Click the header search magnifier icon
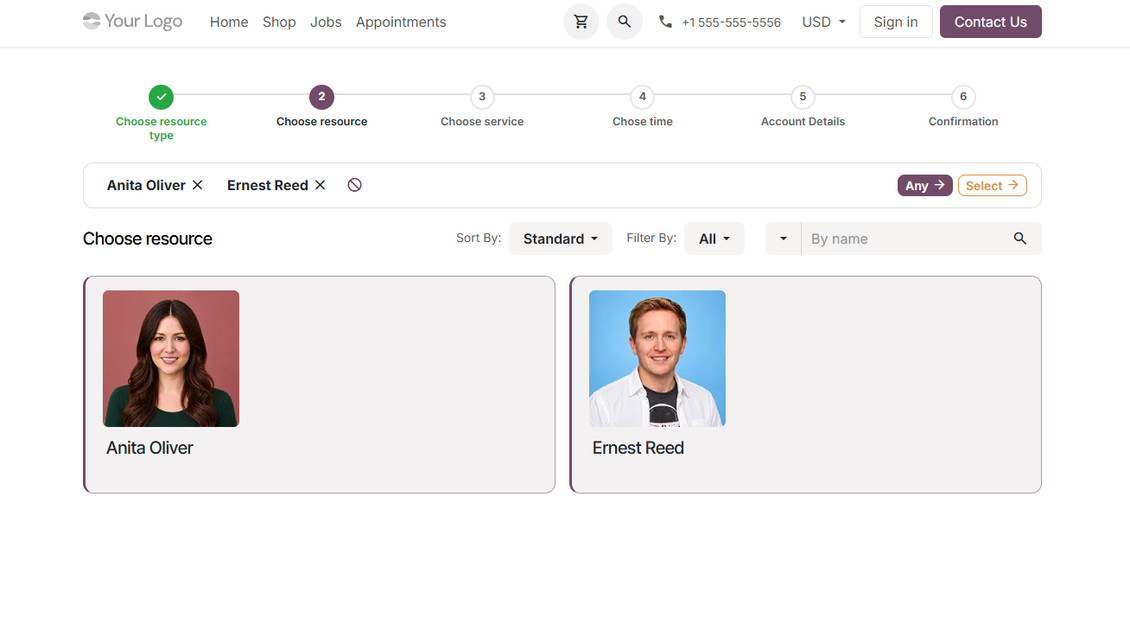The width and height of the screenshot is (1130, 637). 624,22
